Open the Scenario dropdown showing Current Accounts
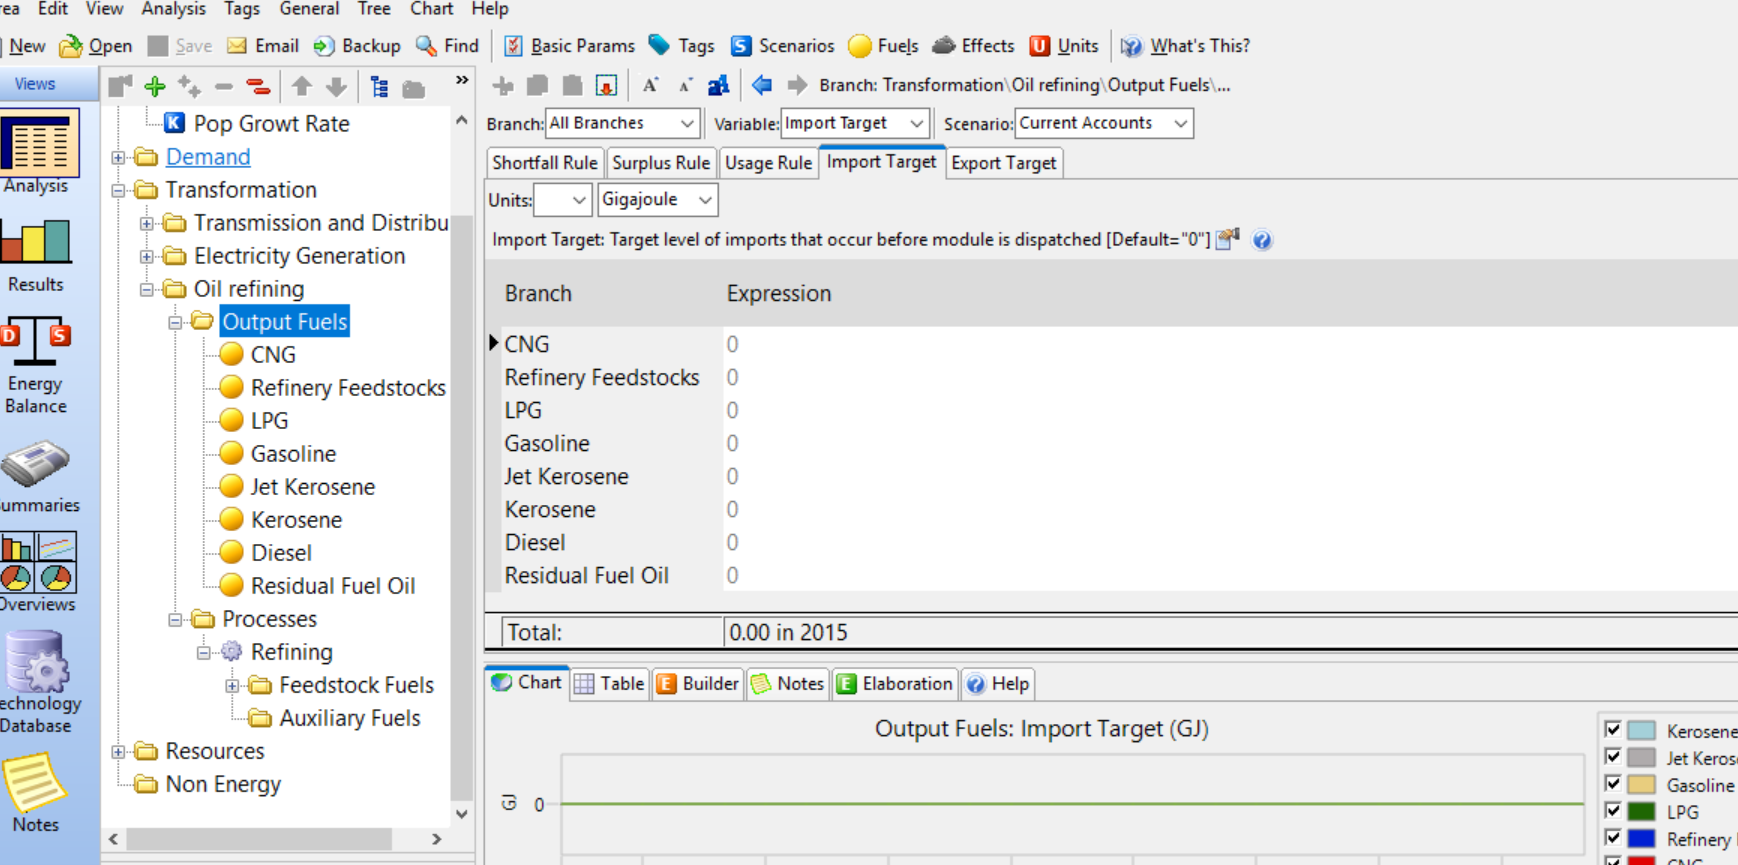Screen dimensions: 1738x865 click(x=1103, y=123)
